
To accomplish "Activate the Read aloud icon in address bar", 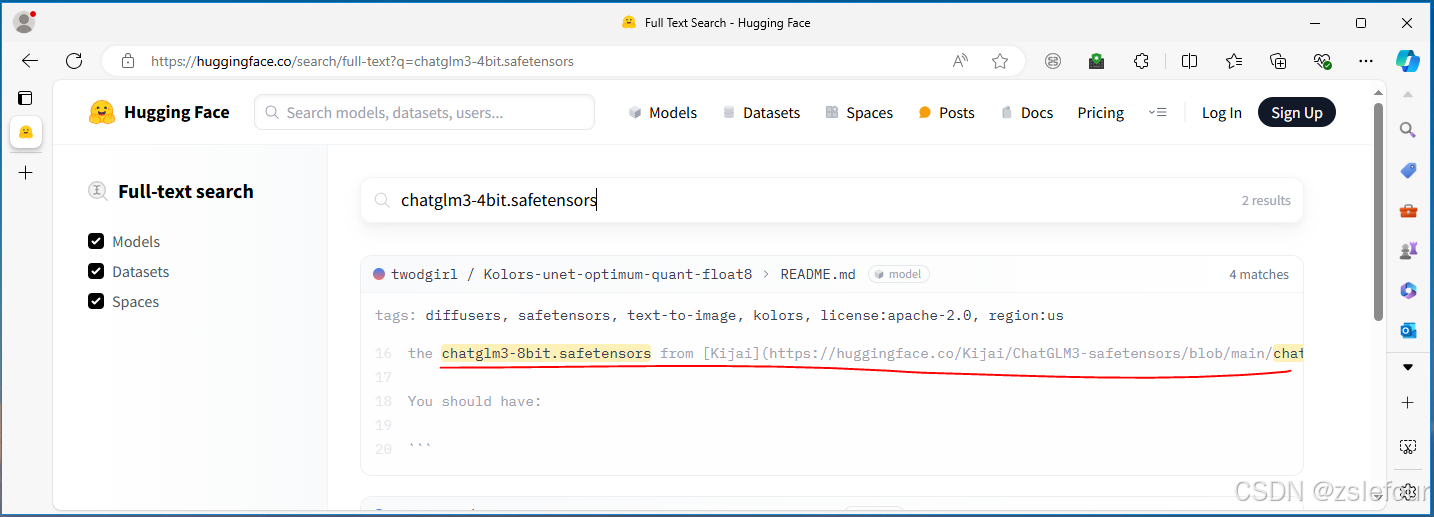I will (960, 61).
